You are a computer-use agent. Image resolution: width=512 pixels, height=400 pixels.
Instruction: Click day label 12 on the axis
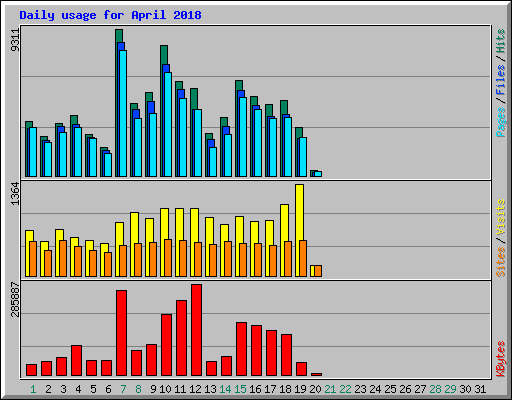(x=195, y=389)
